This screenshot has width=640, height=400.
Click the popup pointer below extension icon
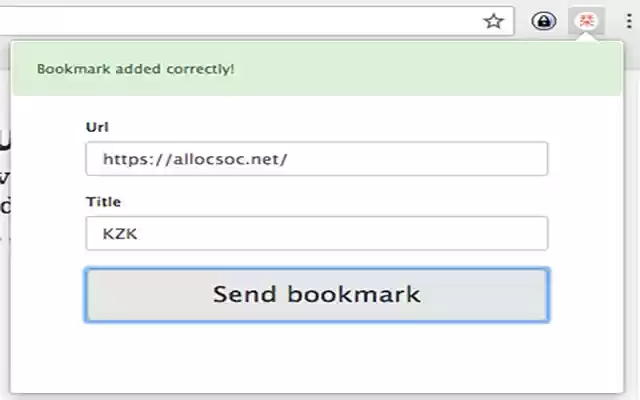point(588,38)
